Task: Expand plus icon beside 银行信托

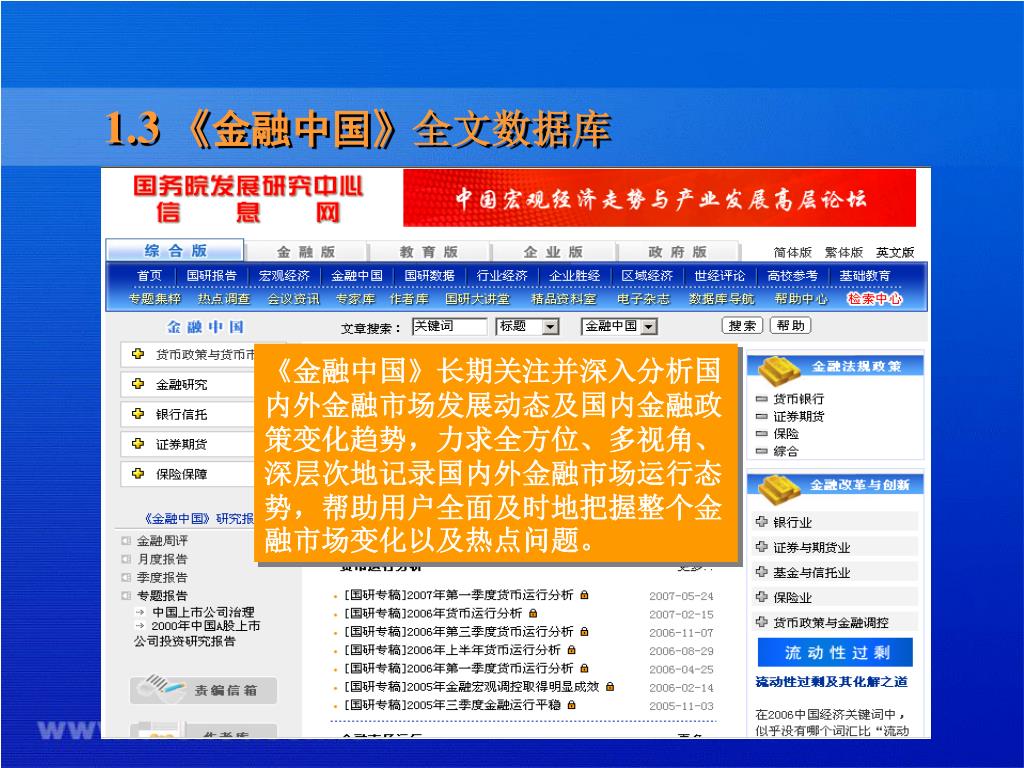Action: pyautogui.click(x=138, y=414)
